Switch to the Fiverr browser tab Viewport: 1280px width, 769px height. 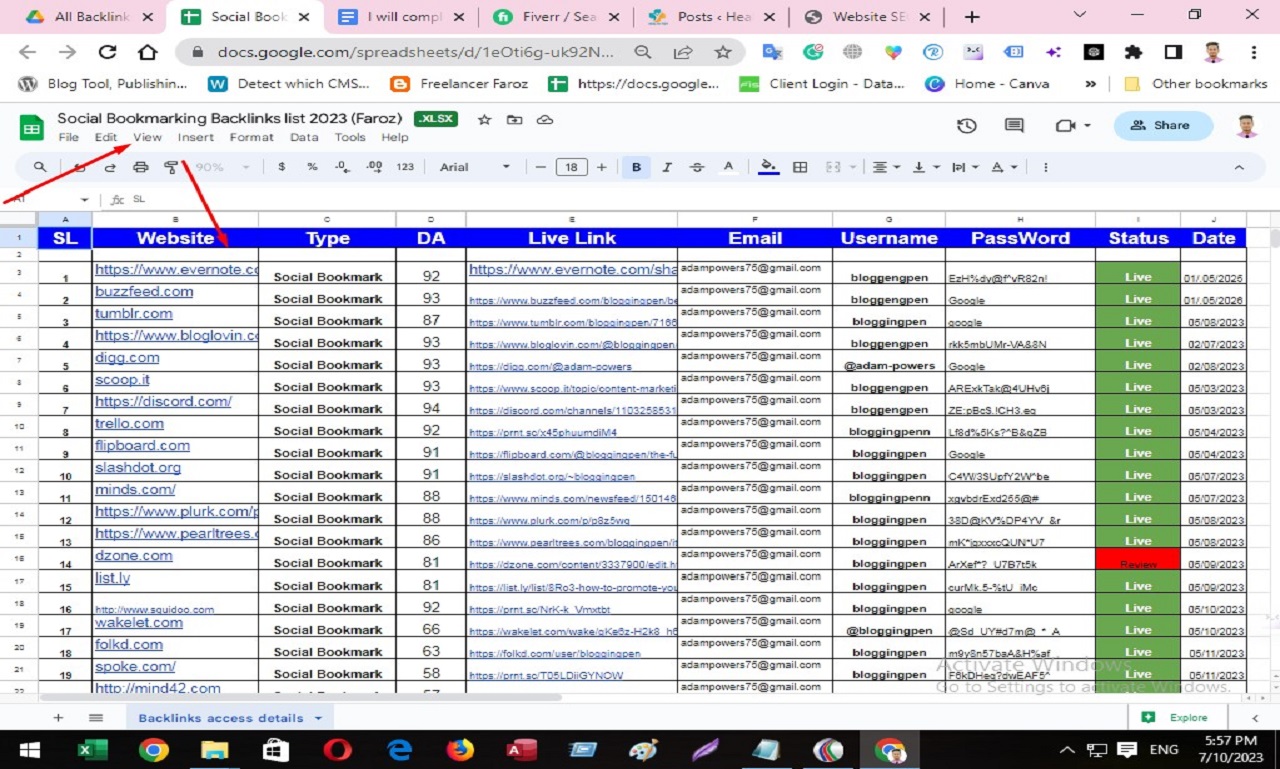pos(555,17)
